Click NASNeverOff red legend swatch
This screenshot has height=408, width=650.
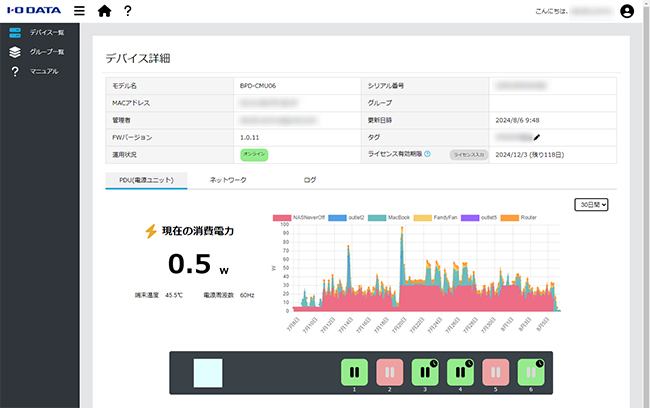pyautogui.click(x=282, y=218)
